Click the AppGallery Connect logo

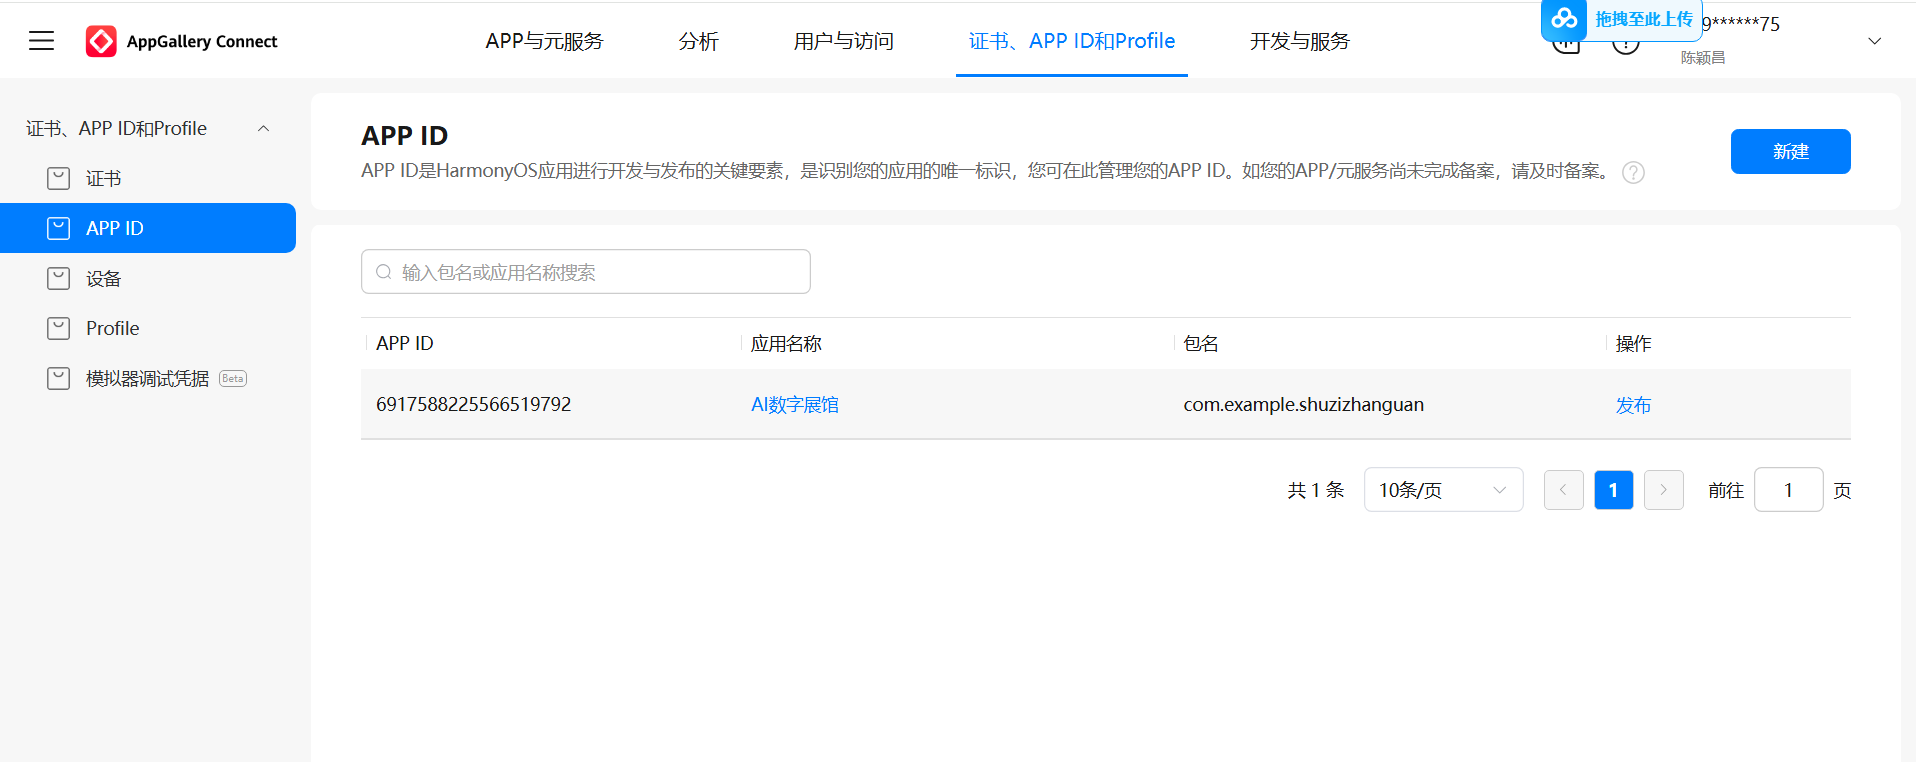[101, 41]
